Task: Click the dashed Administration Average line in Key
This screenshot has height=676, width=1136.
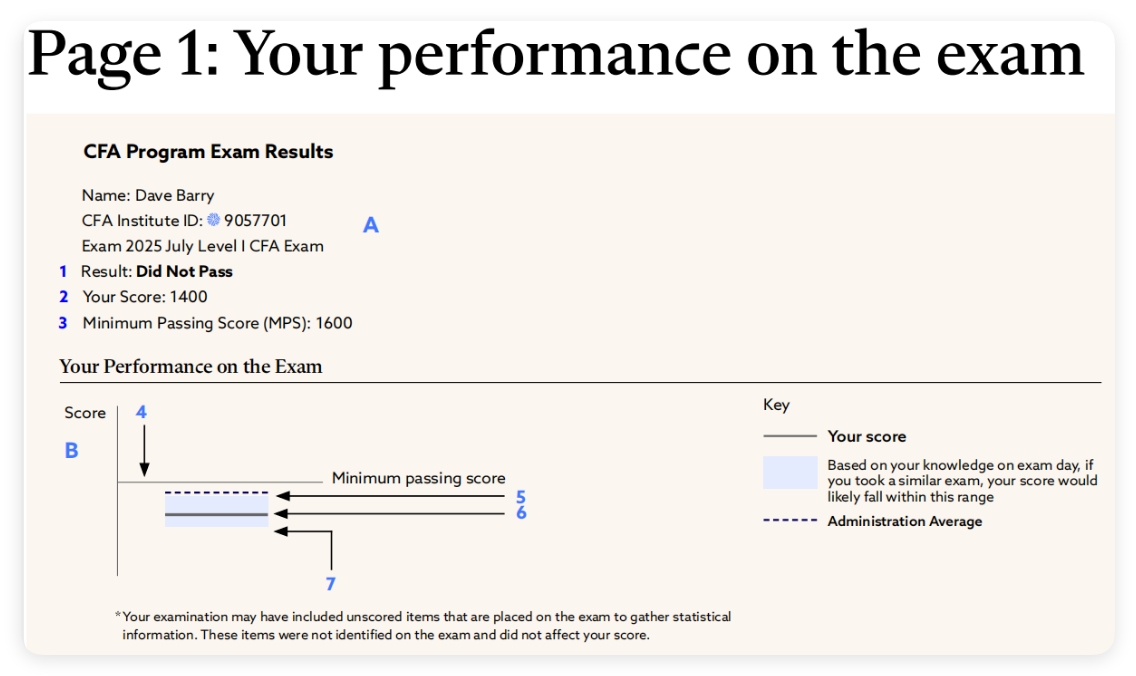Action: tap(790, 521)
